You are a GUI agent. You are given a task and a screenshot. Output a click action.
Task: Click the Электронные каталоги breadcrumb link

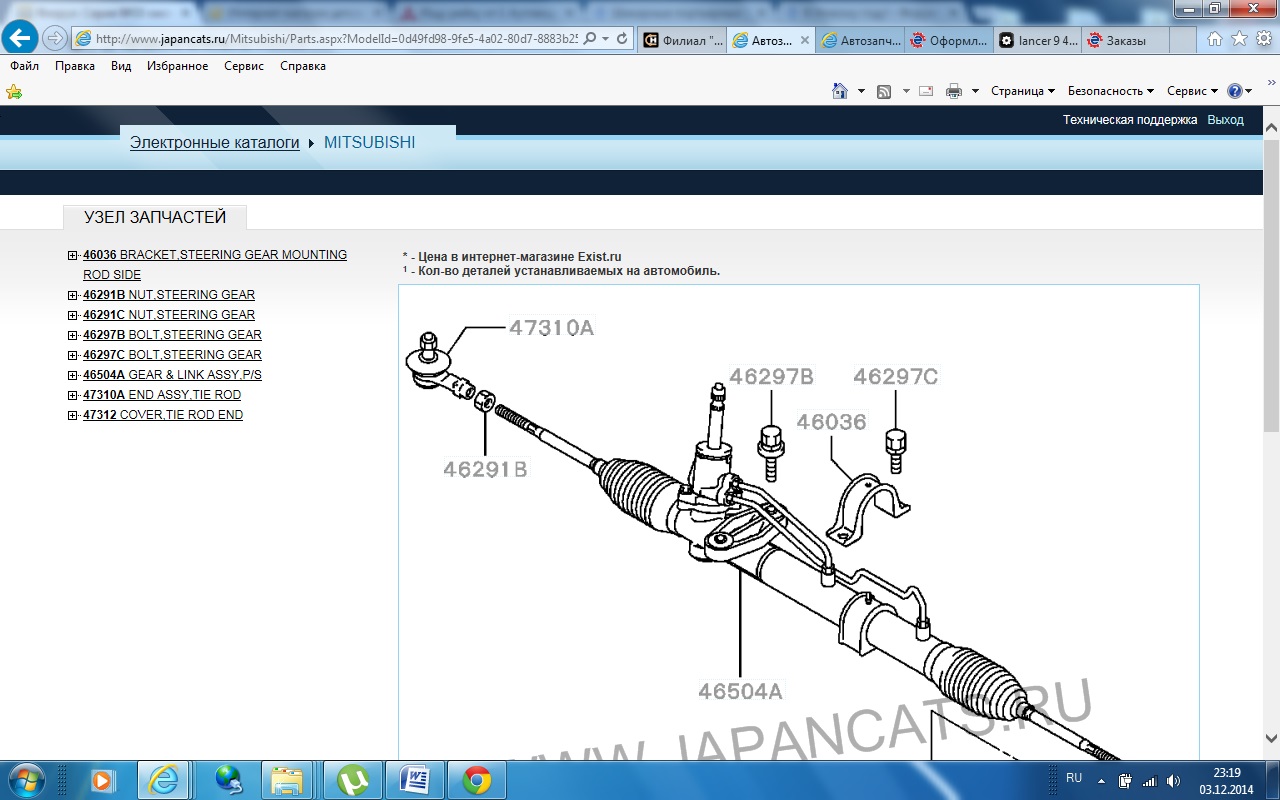pos(215,143)
